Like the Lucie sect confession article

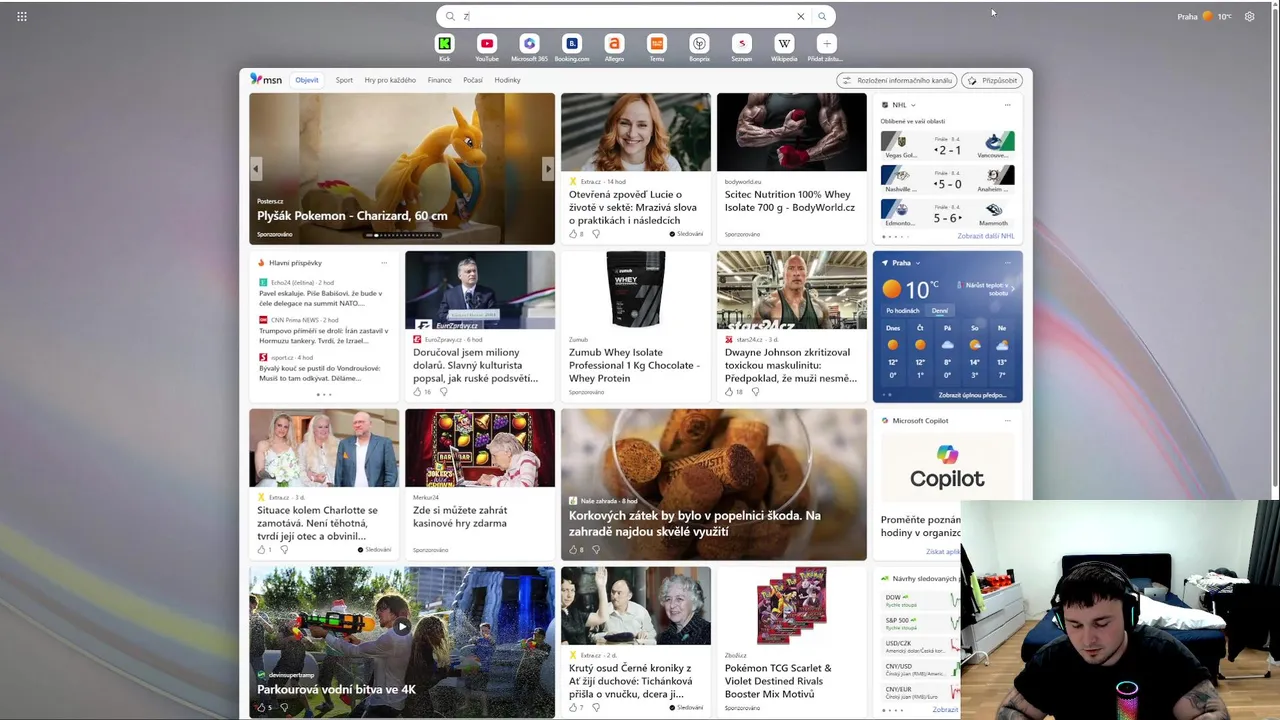tap(574, 234)
